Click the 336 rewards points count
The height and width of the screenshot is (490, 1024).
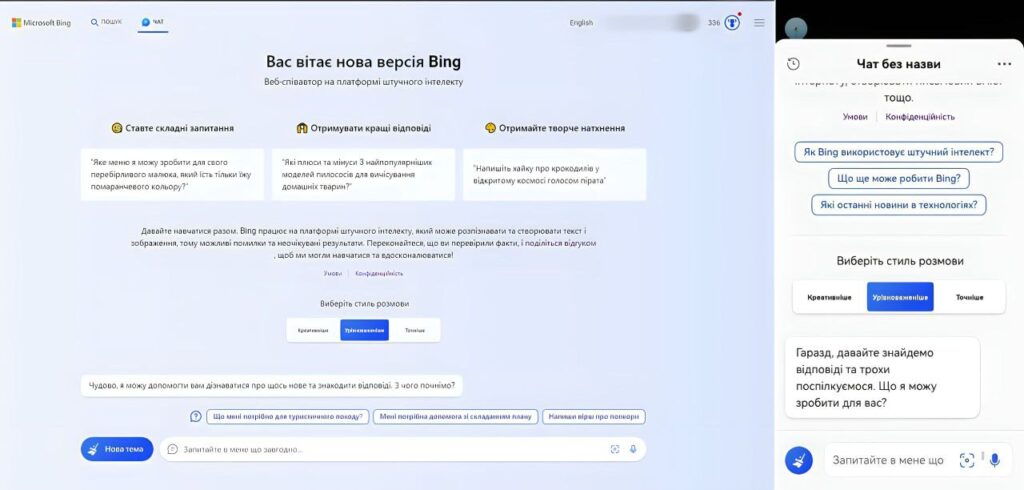tap(714, 23)
